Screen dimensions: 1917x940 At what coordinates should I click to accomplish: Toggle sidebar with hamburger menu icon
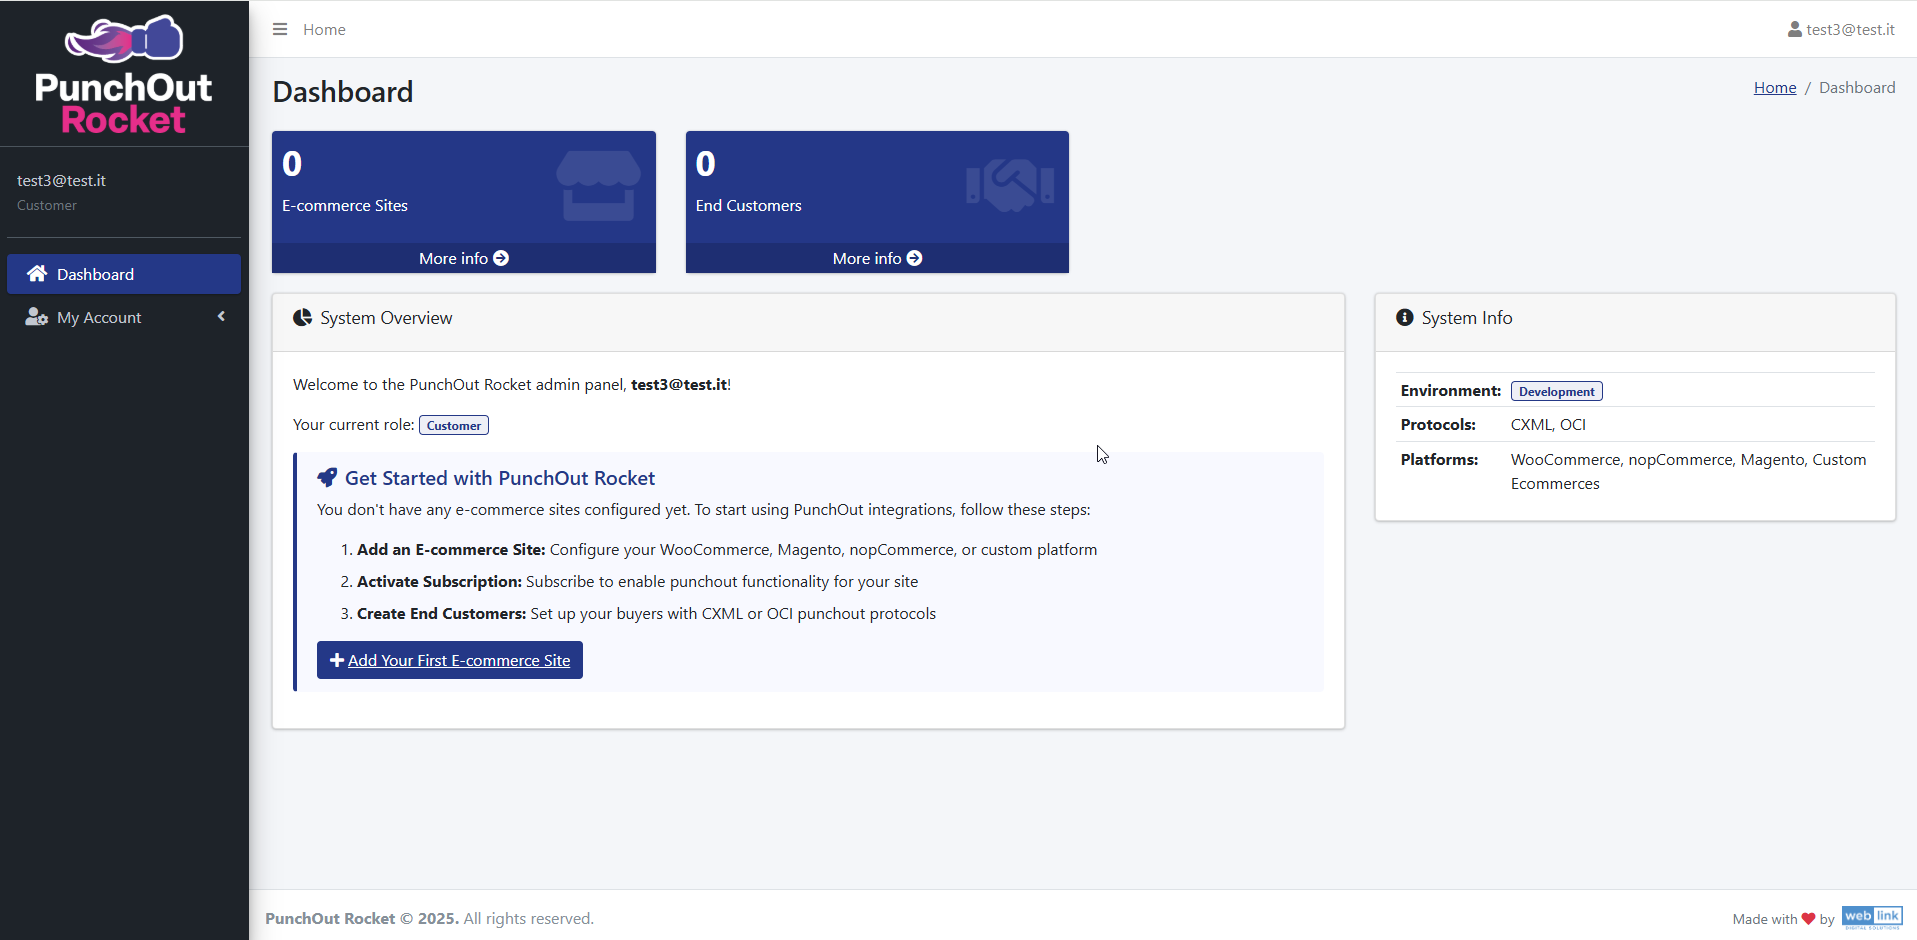click(x=280, y=29)
